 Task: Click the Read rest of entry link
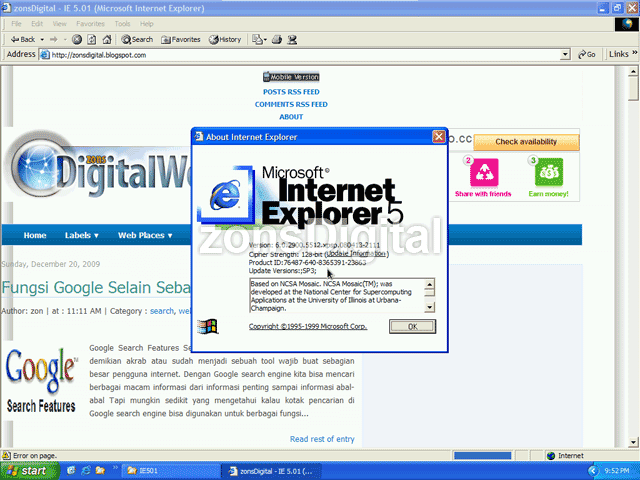[x=322, y=439]
